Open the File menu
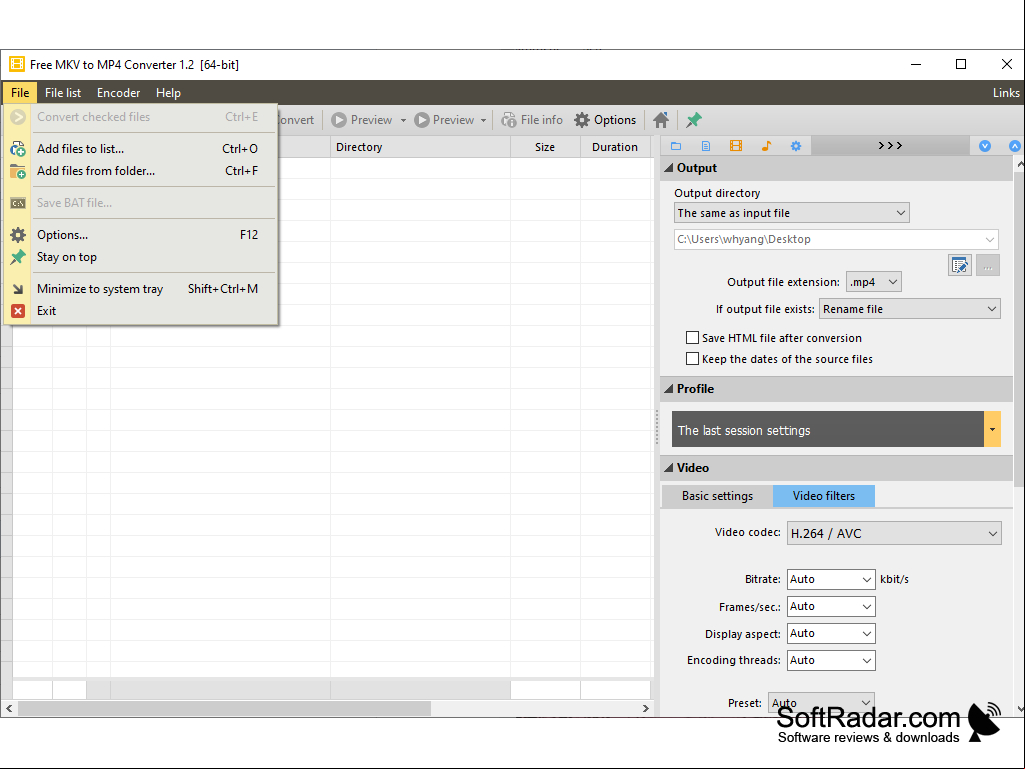The width and height of the screenshot is (1025, 769). (x=20, y=93)
